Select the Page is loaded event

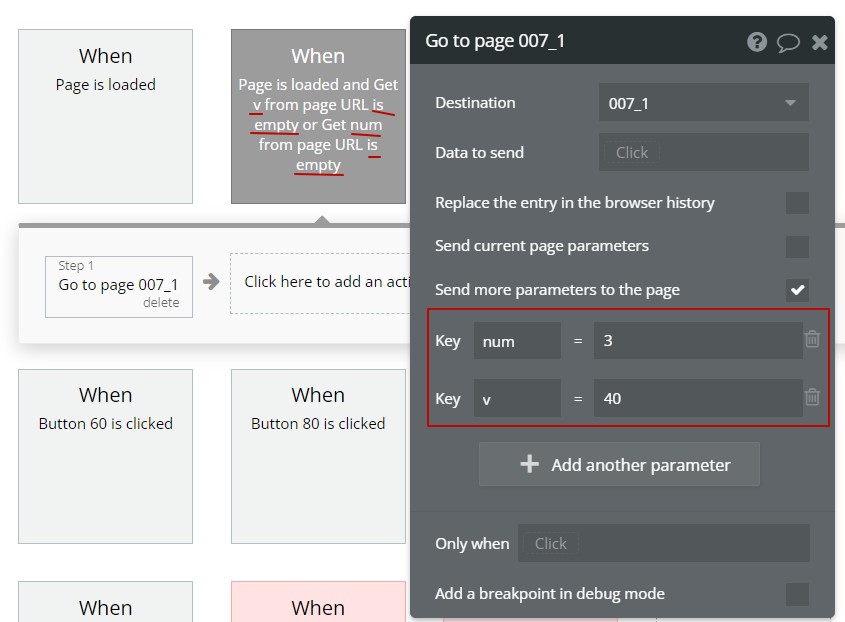[106, 116]
